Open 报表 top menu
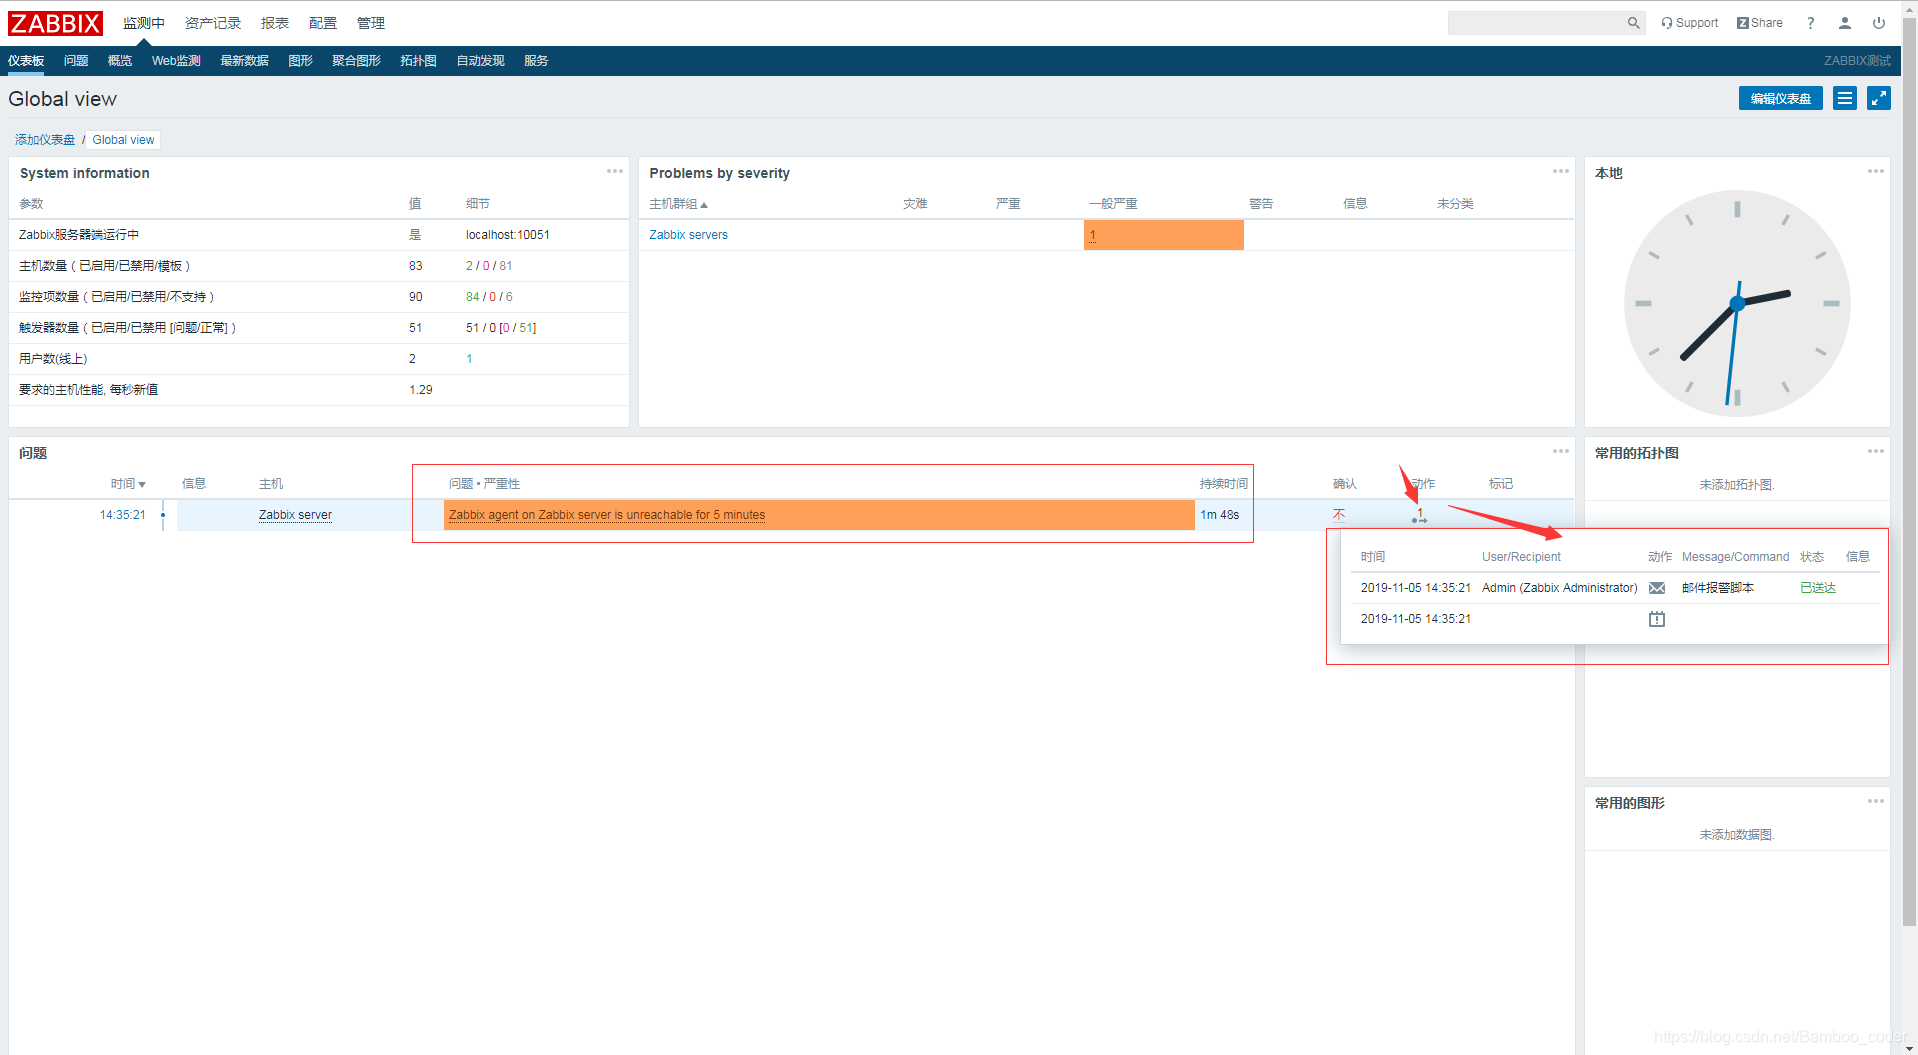 click(x=275, y=23)
